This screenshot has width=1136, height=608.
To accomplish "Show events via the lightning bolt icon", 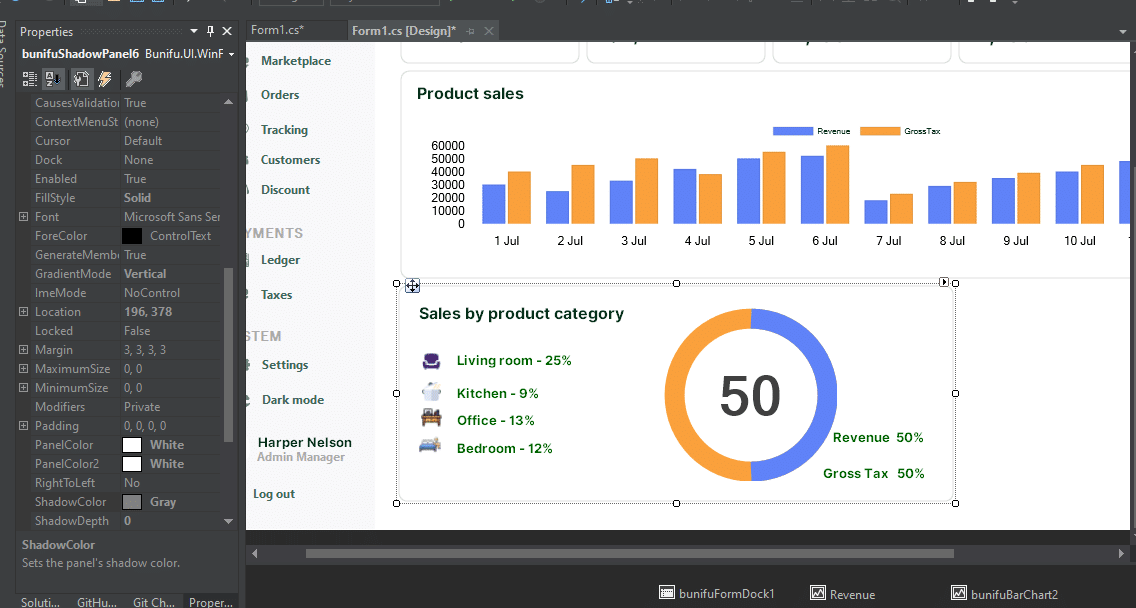I will [x=104, y=79].
